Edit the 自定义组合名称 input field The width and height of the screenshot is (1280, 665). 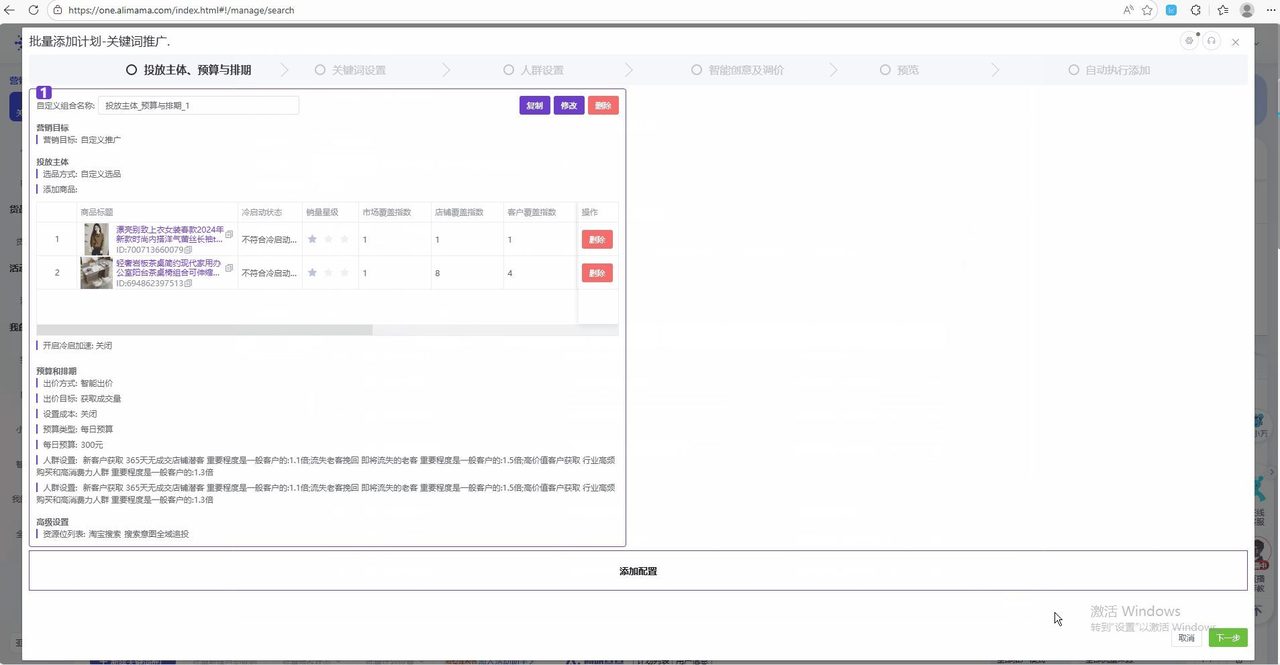tap(198, 105)
